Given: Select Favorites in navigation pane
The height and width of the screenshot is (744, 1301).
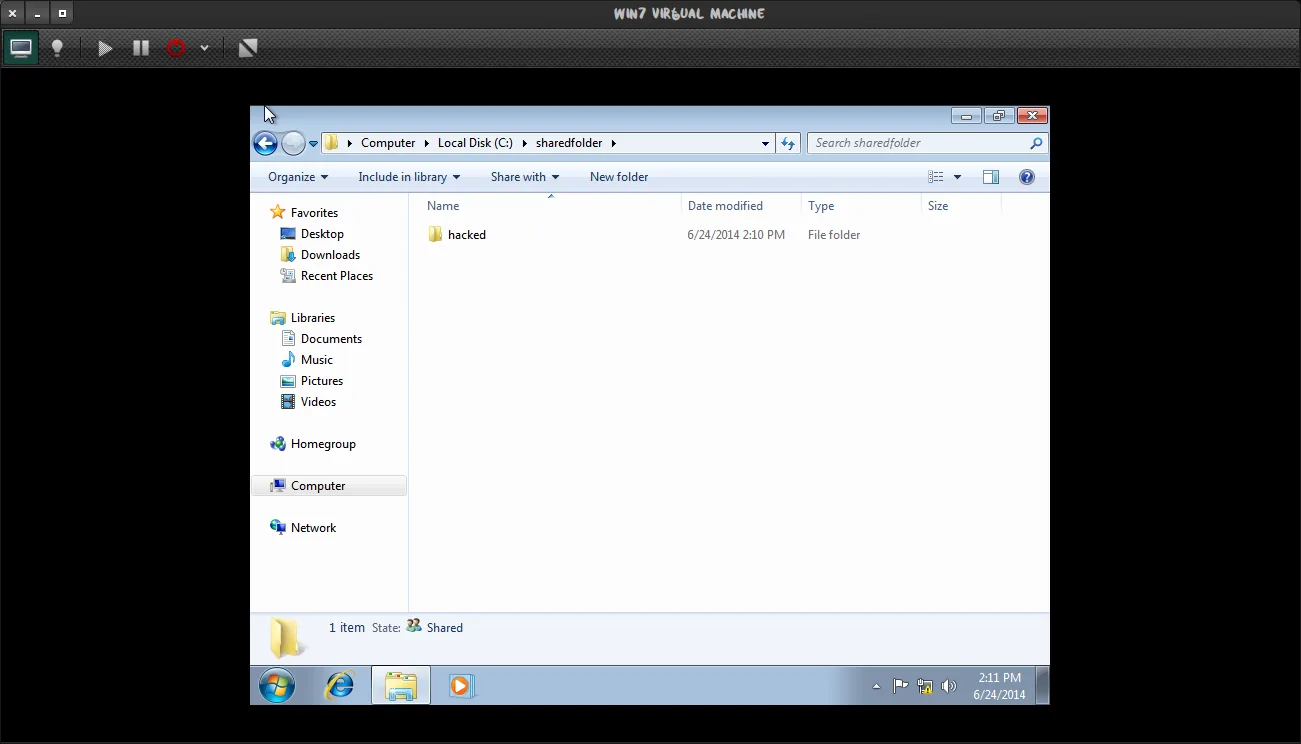Looking at the screenshot, I should pyautogui.click(x=314, y=213).
